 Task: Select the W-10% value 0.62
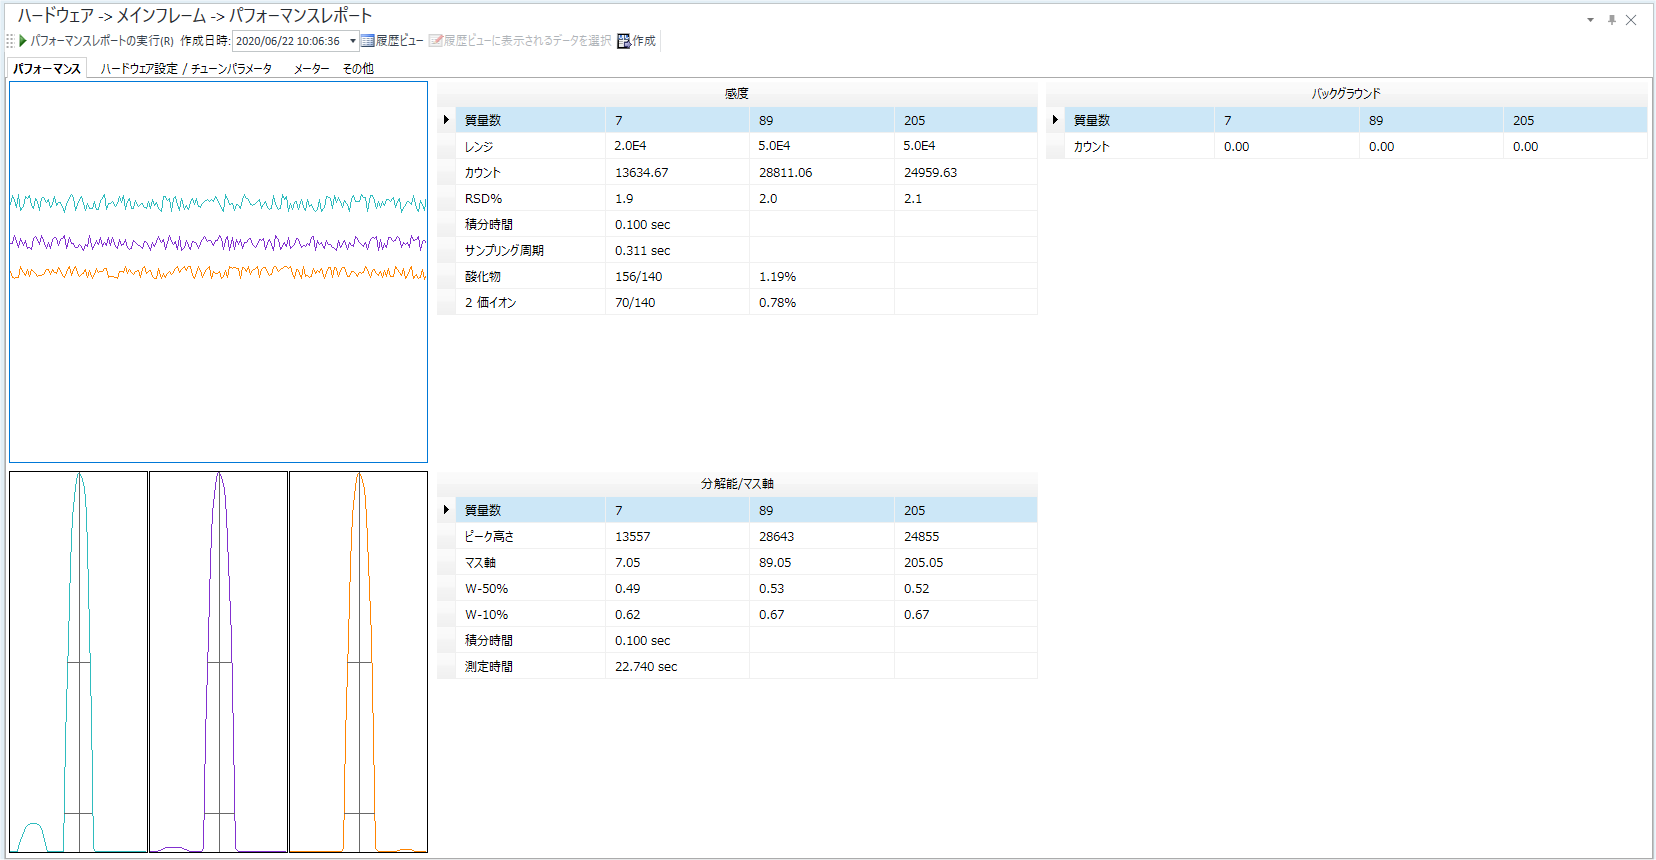click(x=677, y=614)
